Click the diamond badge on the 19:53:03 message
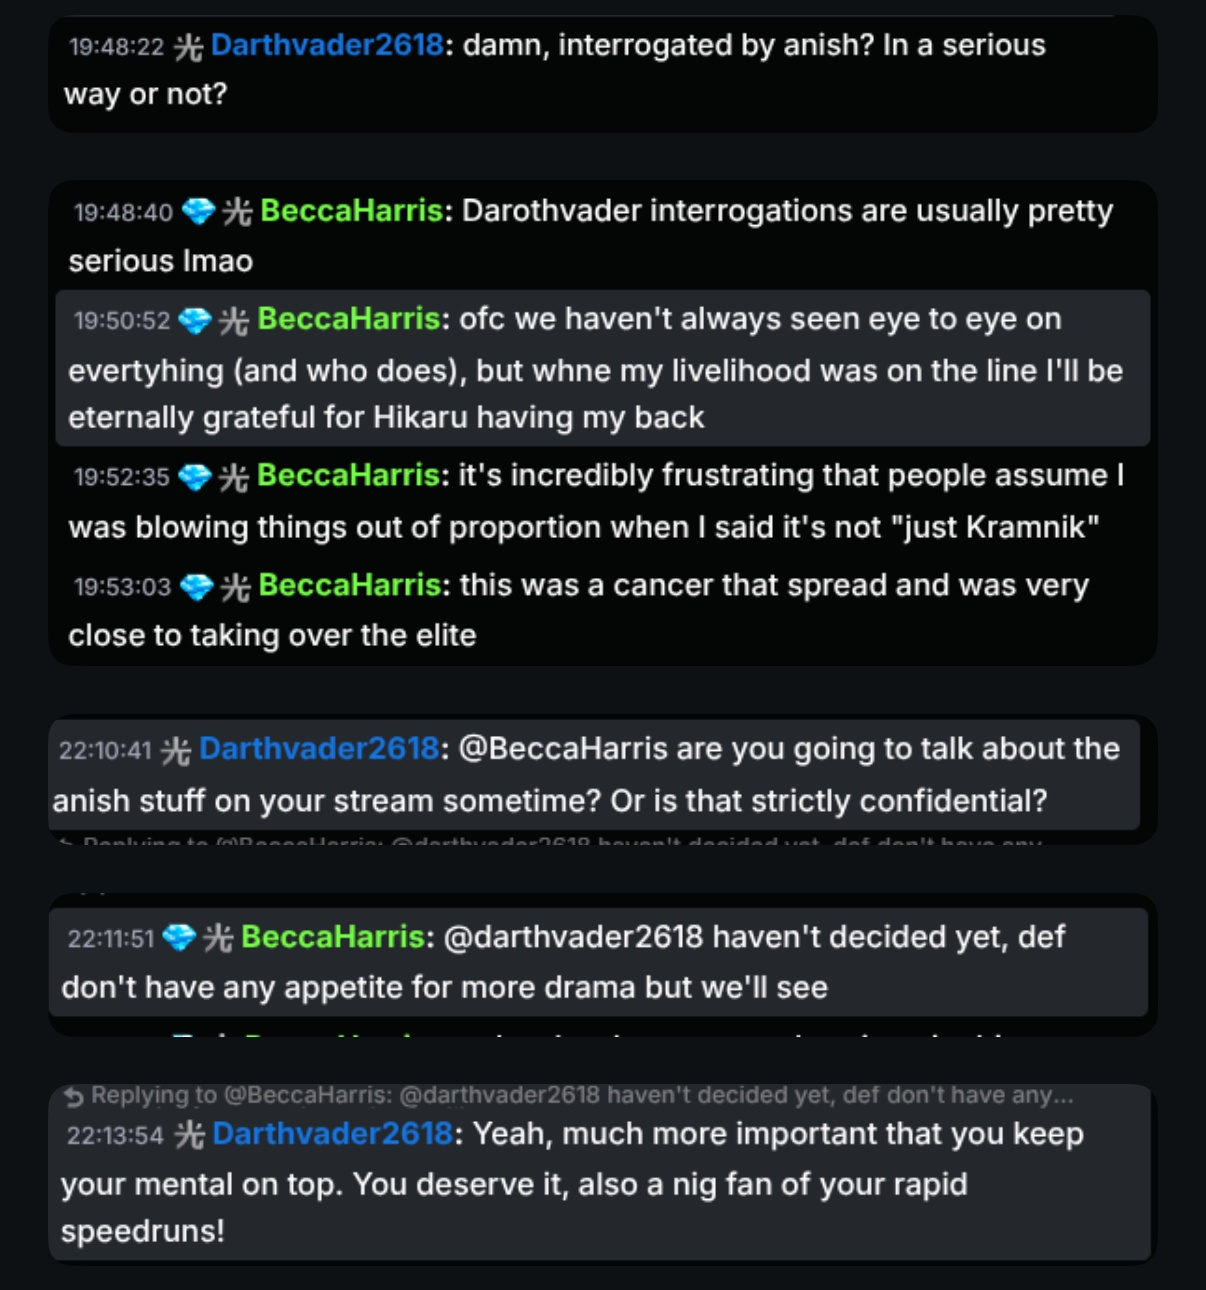1206x1290 pixels. (x=196, y=586)
